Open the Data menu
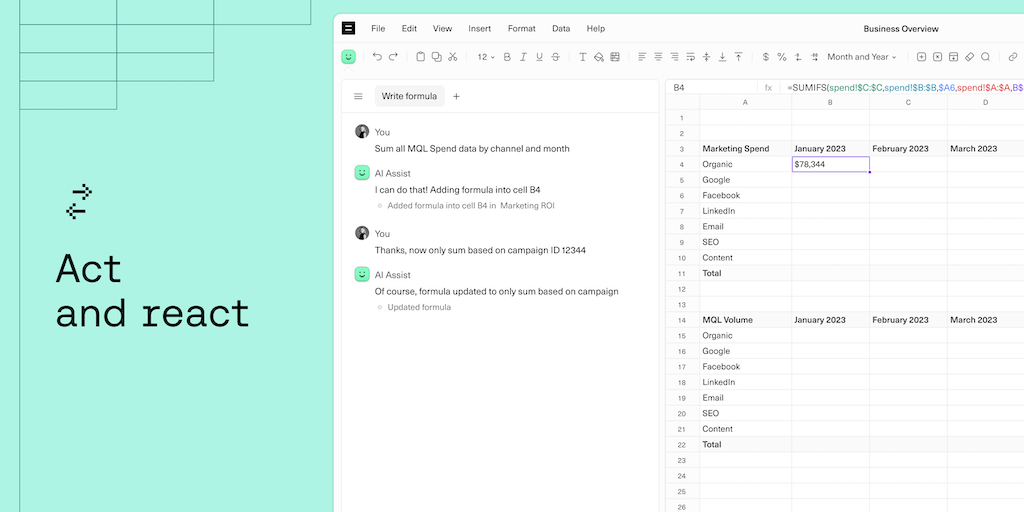Image resolution: width=1024 pixels, height=512 pixels. (x=561, y=29)
